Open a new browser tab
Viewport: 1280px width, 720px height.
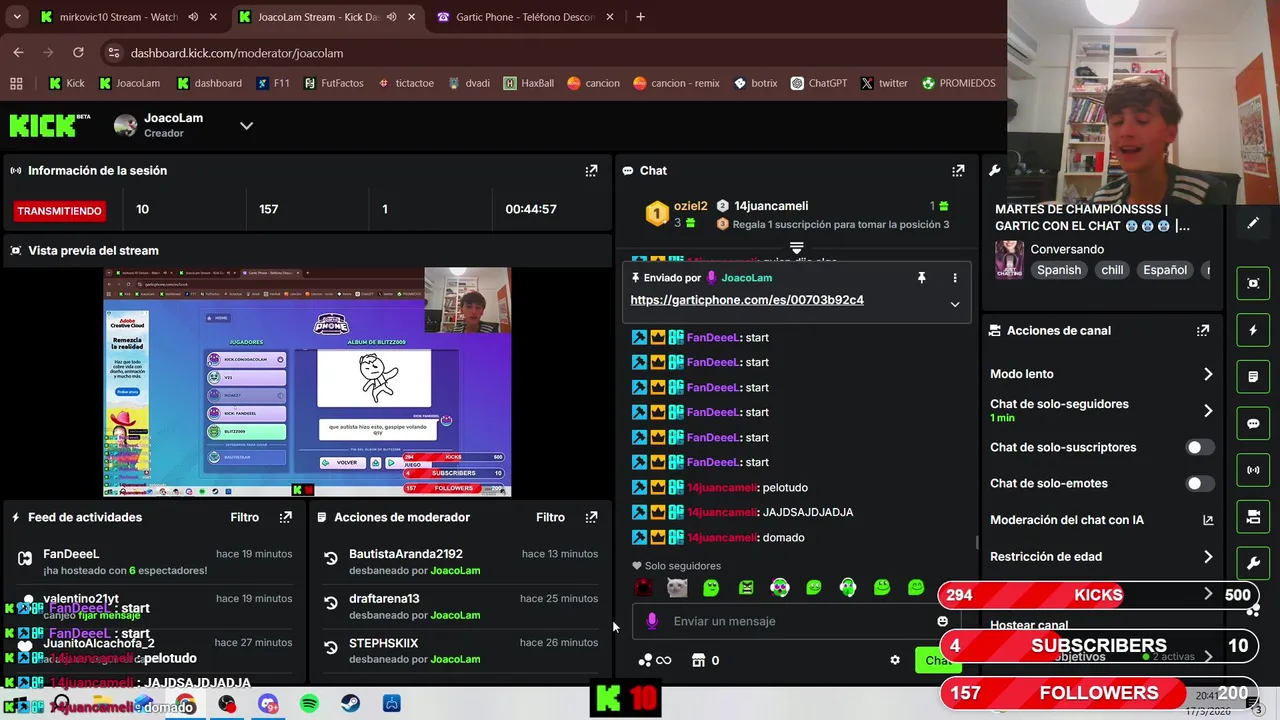[x=640, y=17]
